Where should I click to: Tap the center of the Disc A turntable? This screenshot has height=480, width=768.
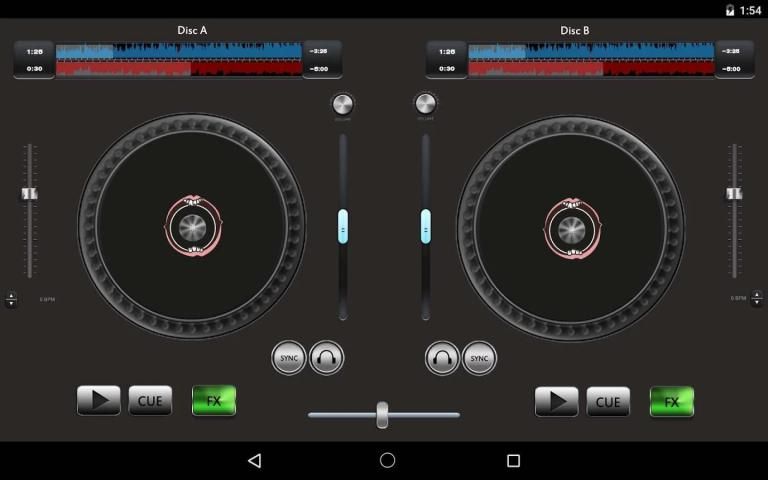point(192,226)
